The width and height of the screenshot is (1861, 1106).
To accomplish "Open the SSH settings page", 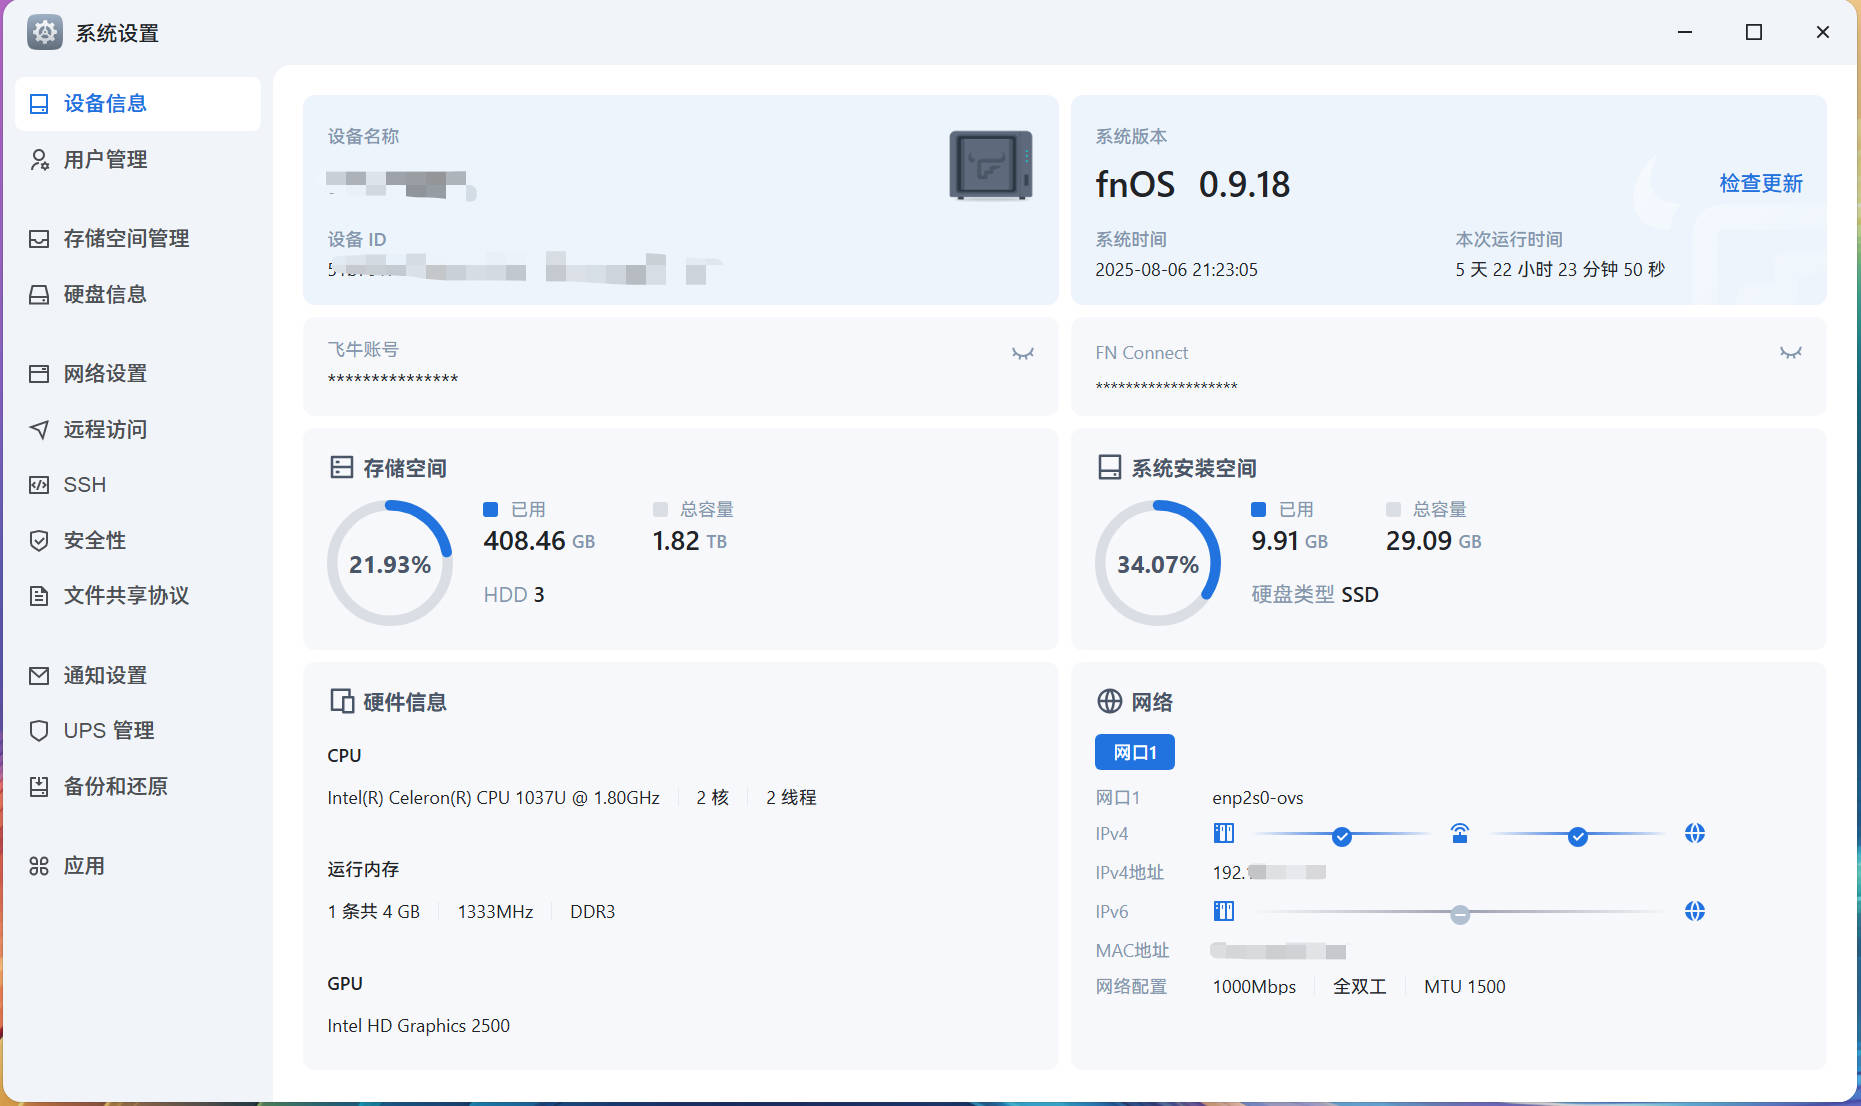I will click(x=84, y=485).
